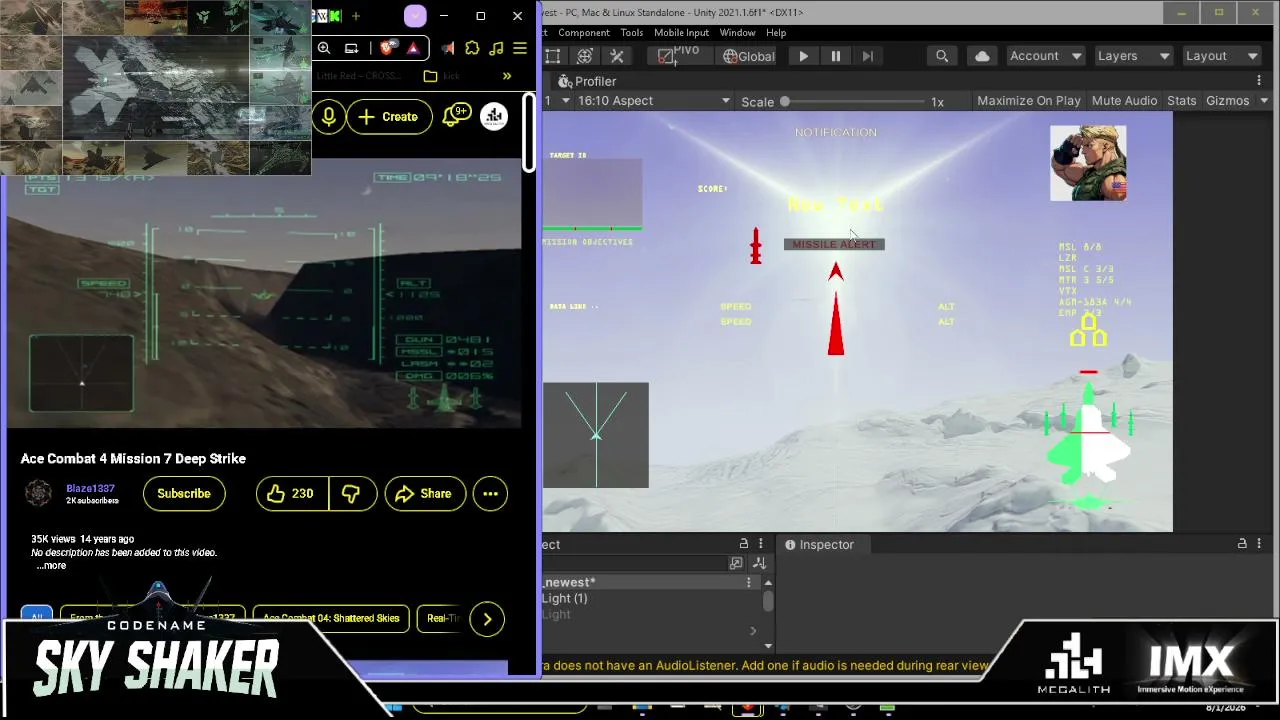Open the browser extensions puzzle icon
1280x720 pixels.
[472, 48]
